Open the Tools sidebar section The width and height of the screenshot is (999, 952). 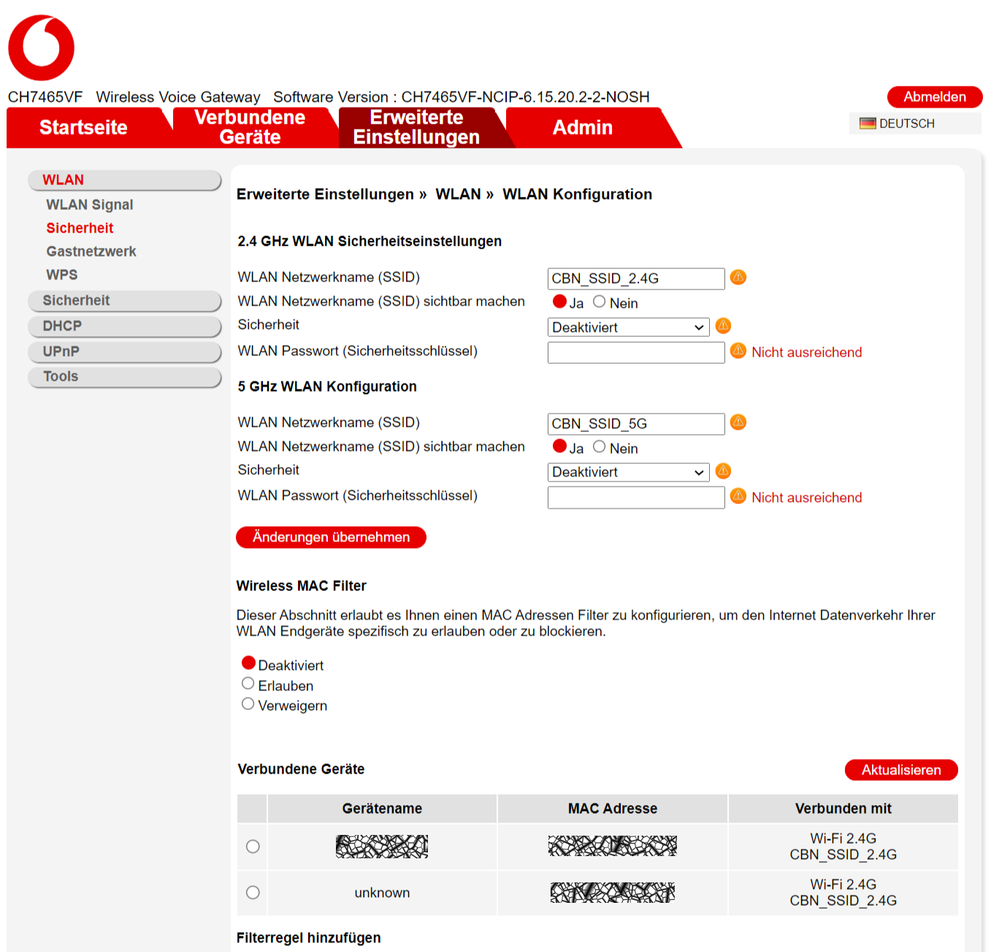click(x=125, y=377)
